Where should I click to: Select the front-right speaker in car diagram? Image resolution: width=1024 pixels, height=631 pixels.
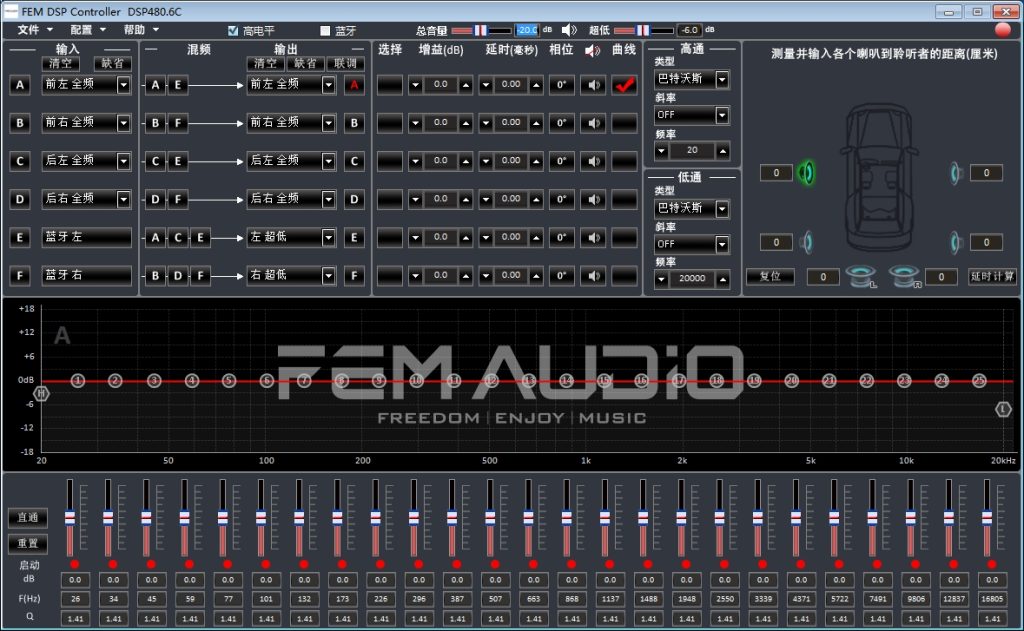(x=955, y=172)
